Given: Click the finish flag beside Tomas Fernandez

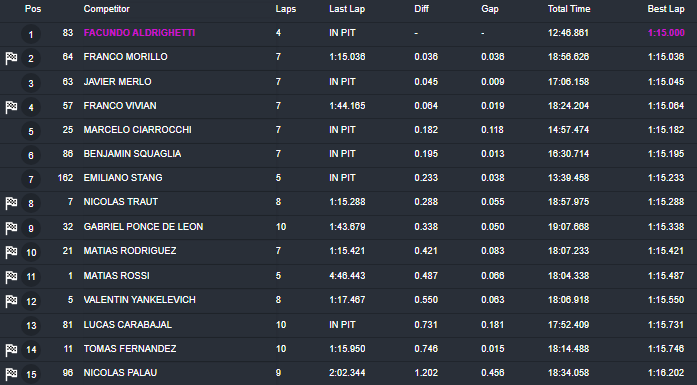Looking at the screenshot, I should (11, 349).
